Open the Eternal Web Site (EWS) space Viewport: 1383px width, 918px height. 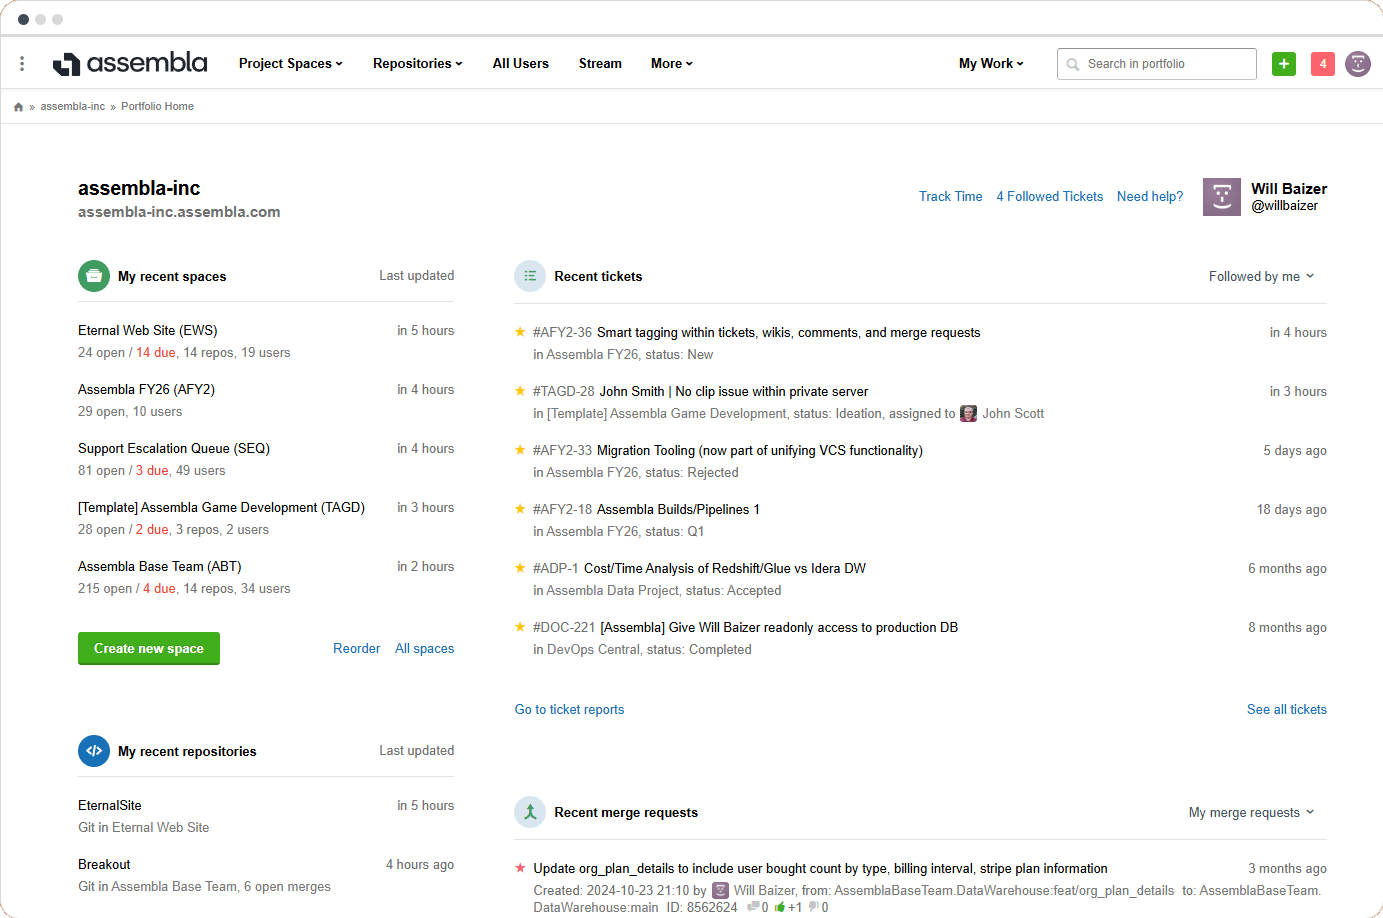click(148, 330)
